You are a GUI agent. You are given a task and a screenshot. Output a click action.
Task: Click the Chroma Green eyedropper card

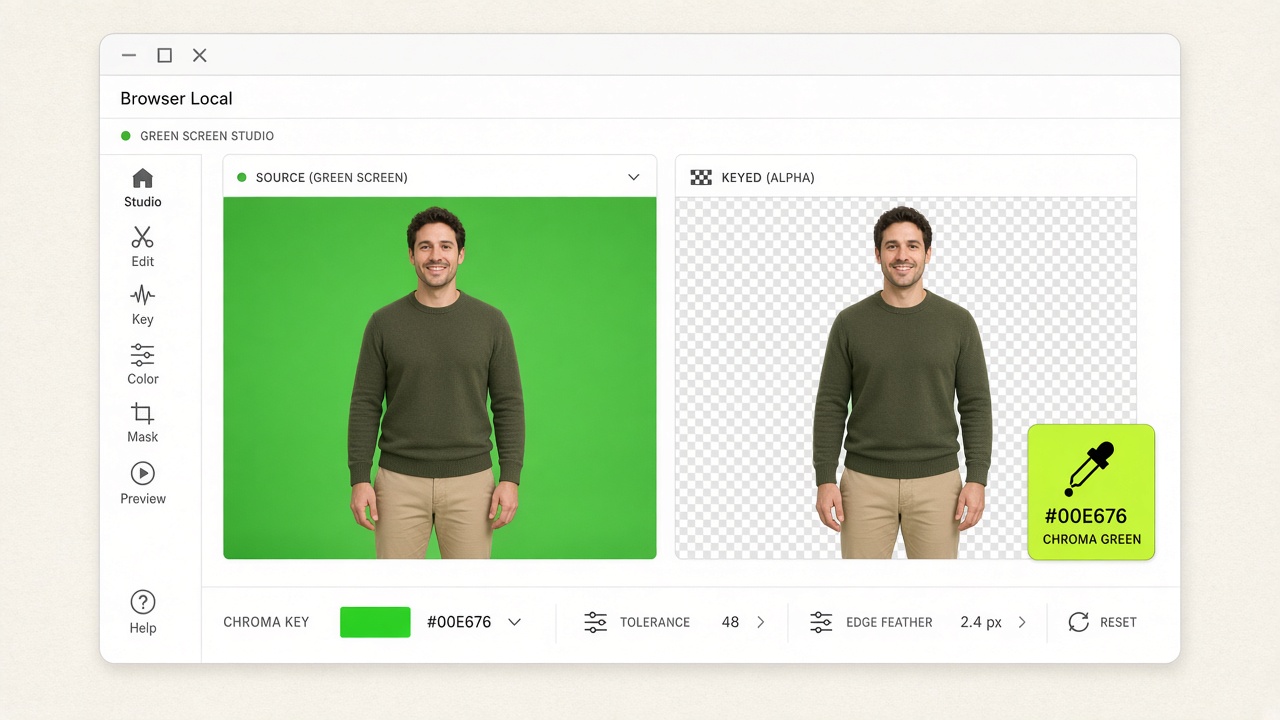point(1091,492)
